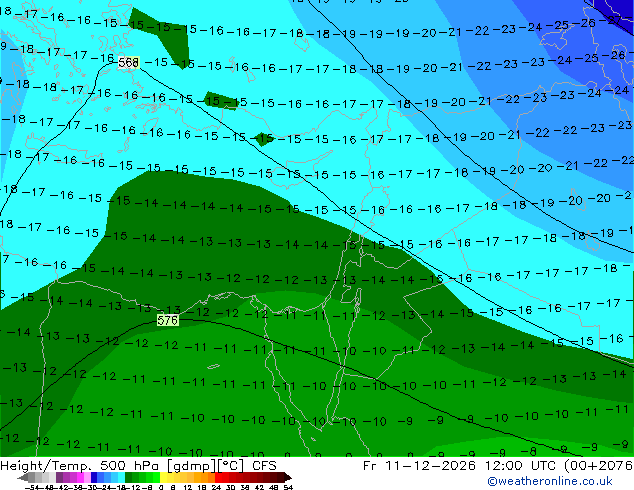
Task: Select the bright red legend swatch
Action: point(218,477)
